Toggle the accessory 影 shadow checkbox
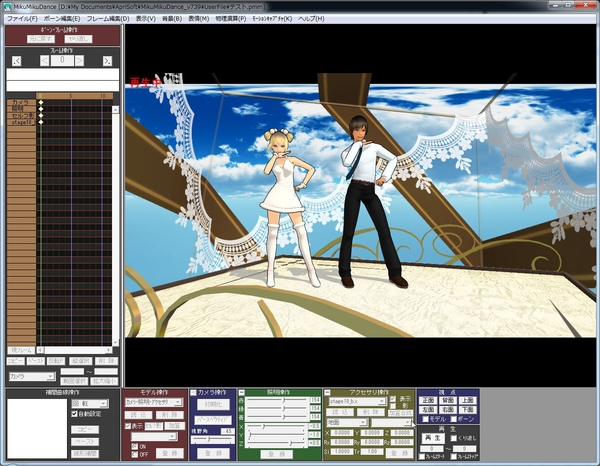The image size is (600, 466). [393, 406]
